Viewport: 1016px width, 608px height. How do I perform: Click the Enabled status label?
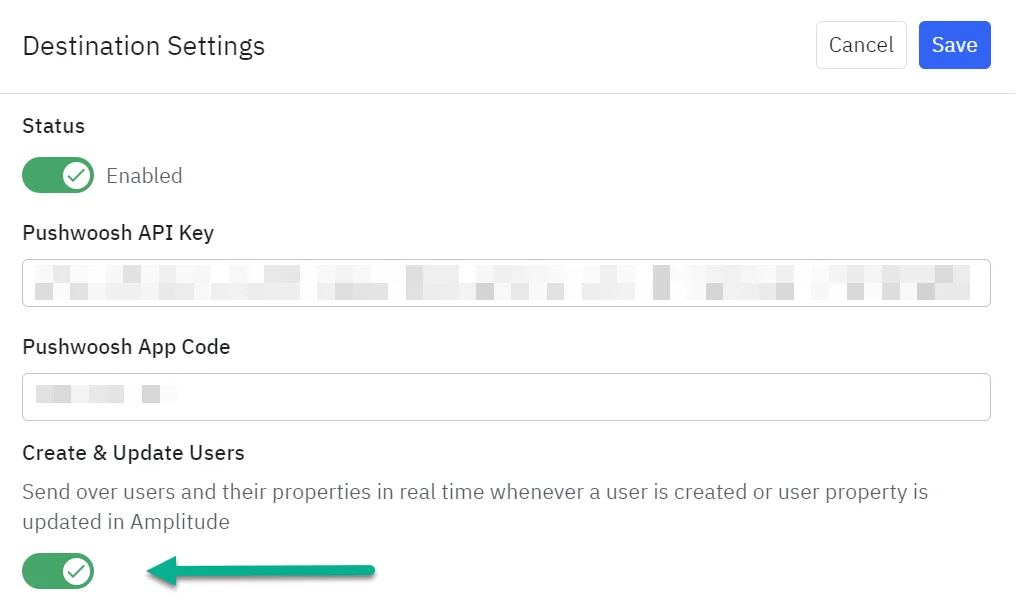pos(144,176)
